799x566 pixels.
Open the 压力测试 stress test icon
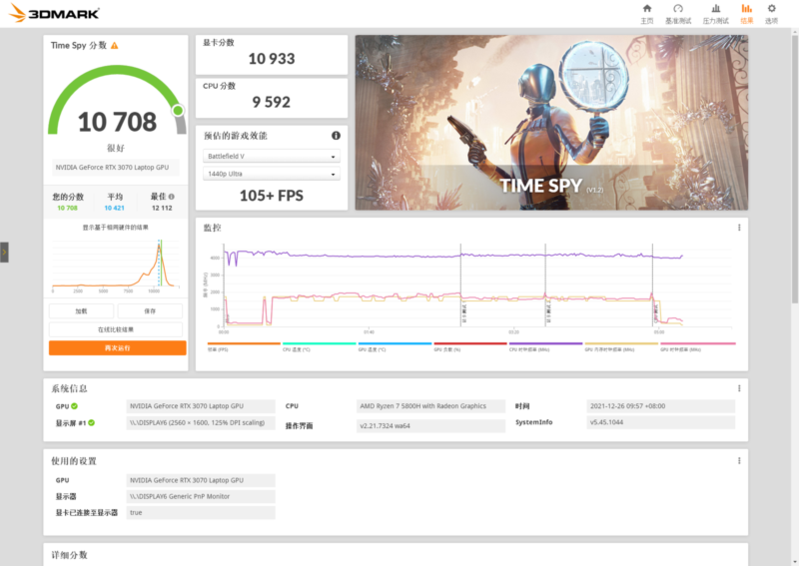[715, 13]
